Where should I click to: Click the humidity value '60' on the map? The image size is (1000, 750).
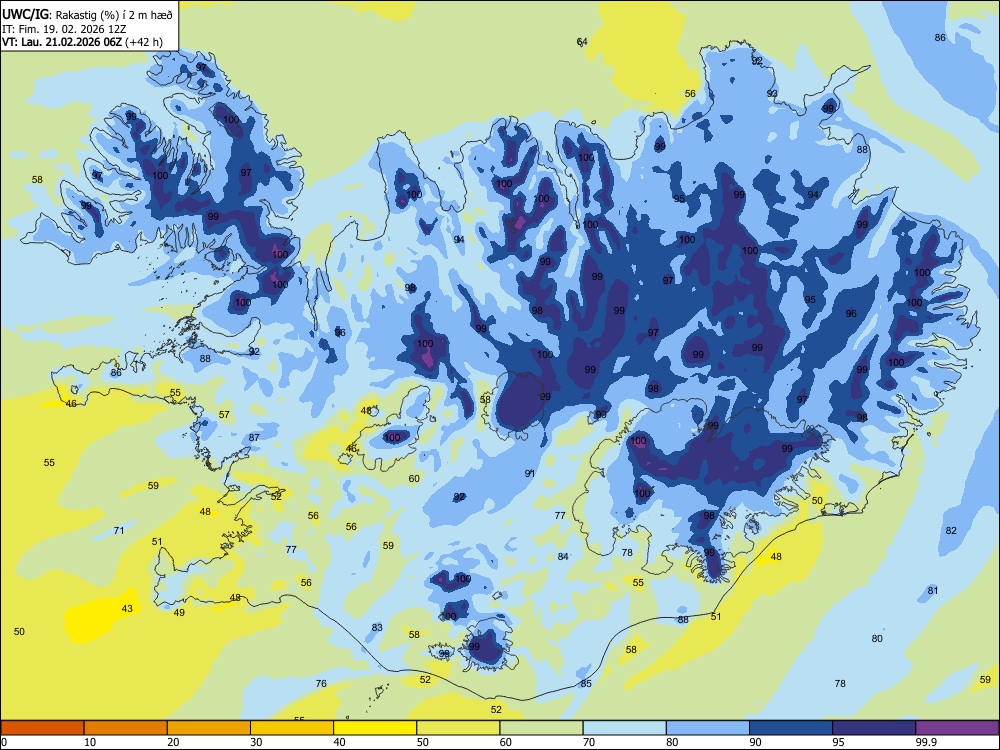coord(414,478)
